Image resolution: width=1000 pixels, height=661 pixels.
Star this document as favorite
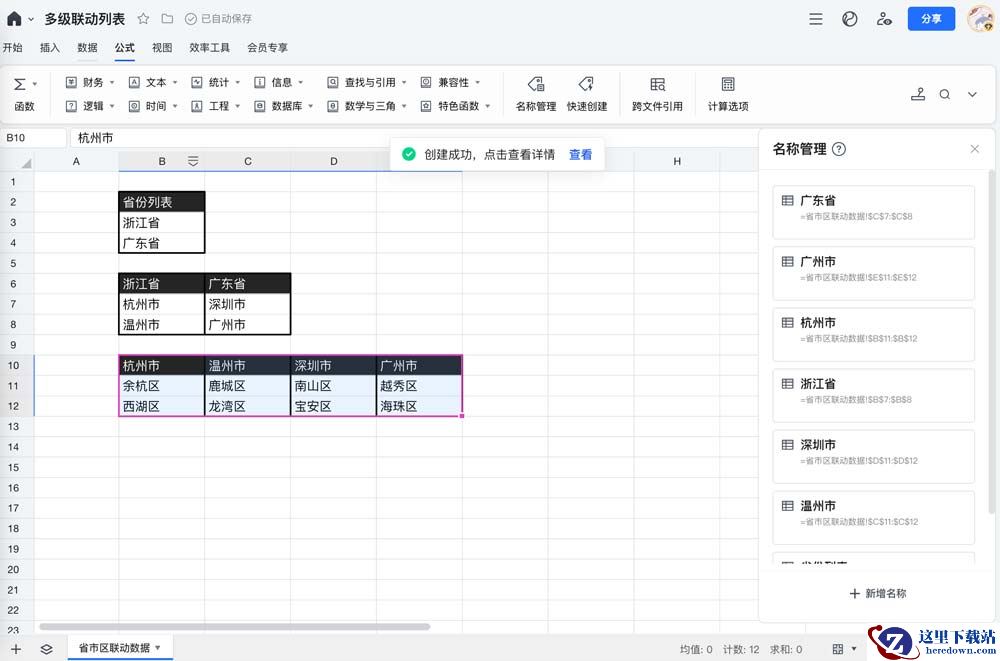(x=143, y=19)
